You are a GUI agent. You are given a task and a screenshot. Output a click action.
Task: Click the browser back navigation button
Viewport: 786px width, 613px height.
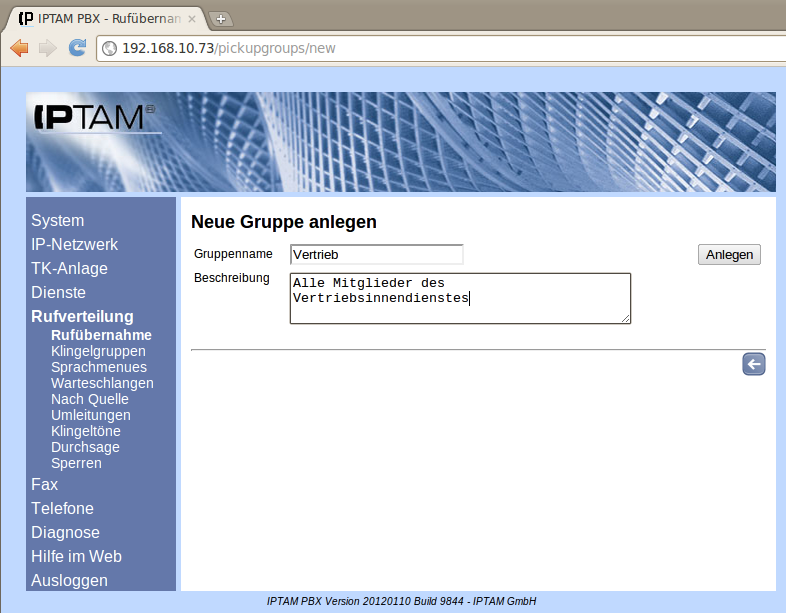[x=19, y=48]
